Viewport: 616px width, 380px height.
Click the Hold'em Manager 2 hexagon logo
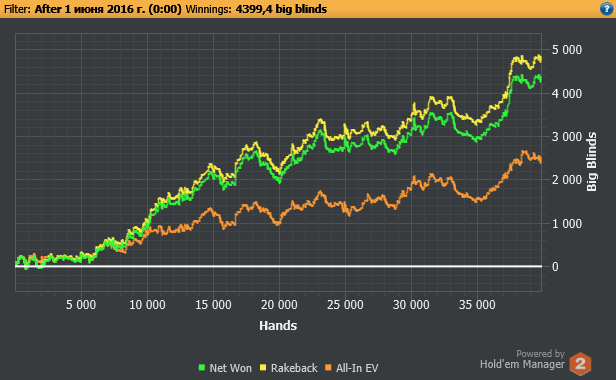580,363
